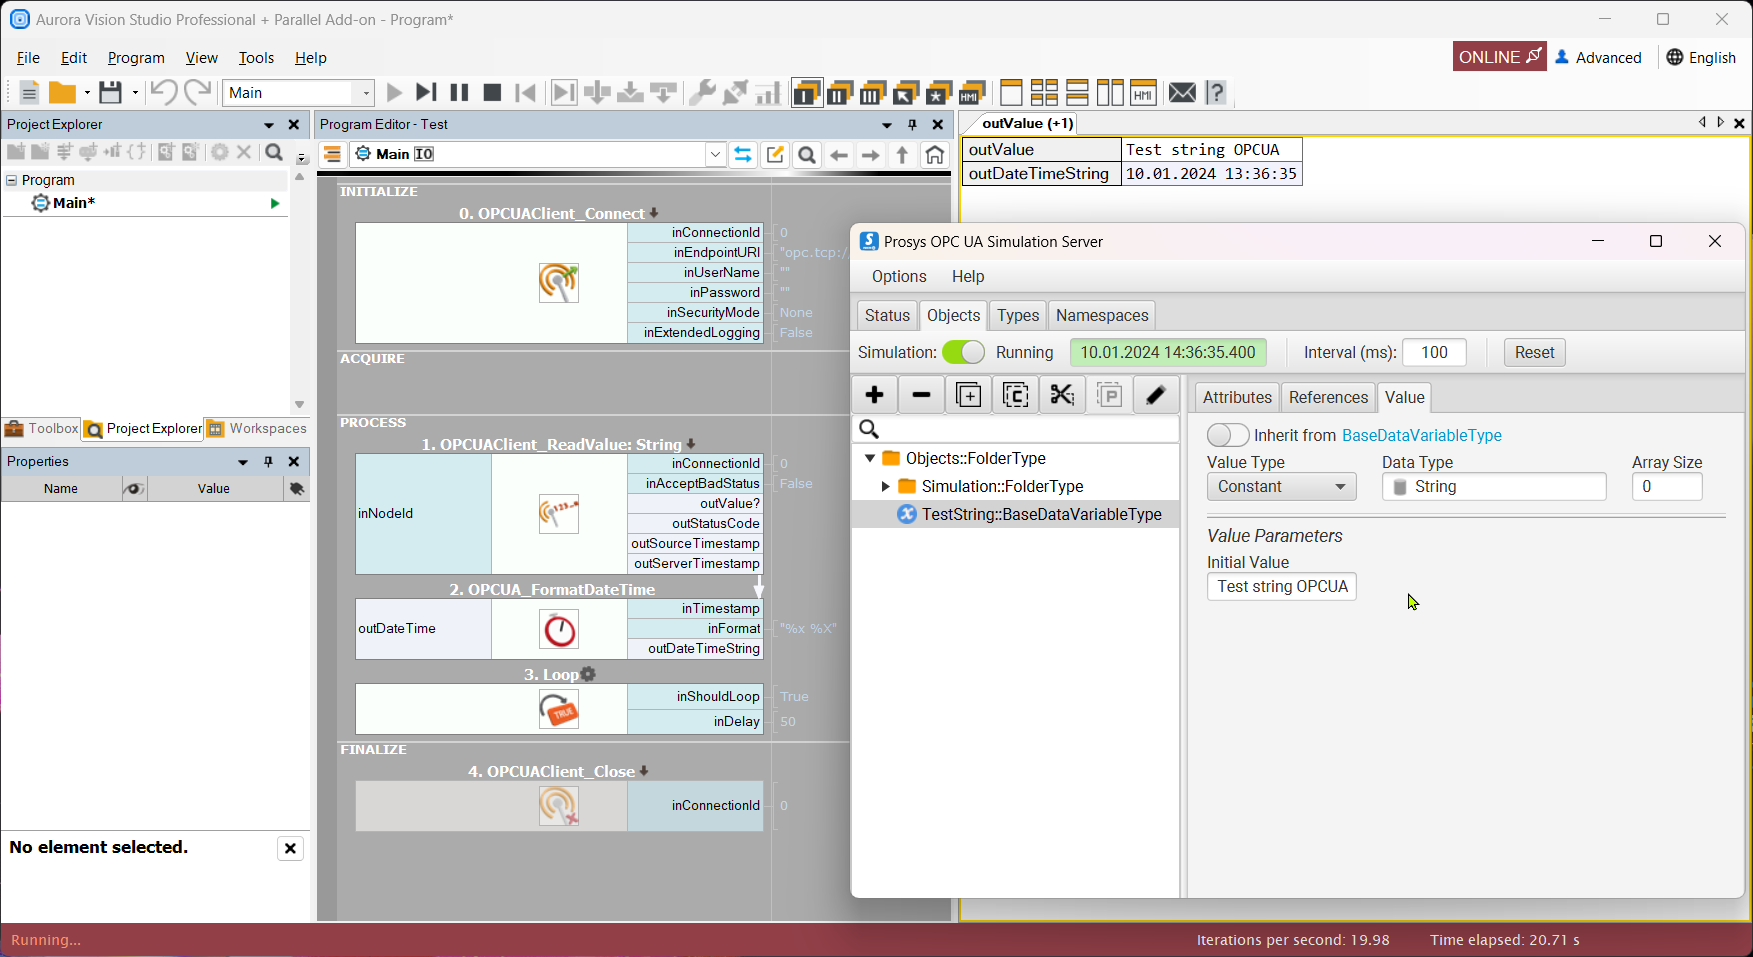Viewport: 1753px width, 957px height.
Task: Click the pencil edit node icon
Action: coord(1155,395)
